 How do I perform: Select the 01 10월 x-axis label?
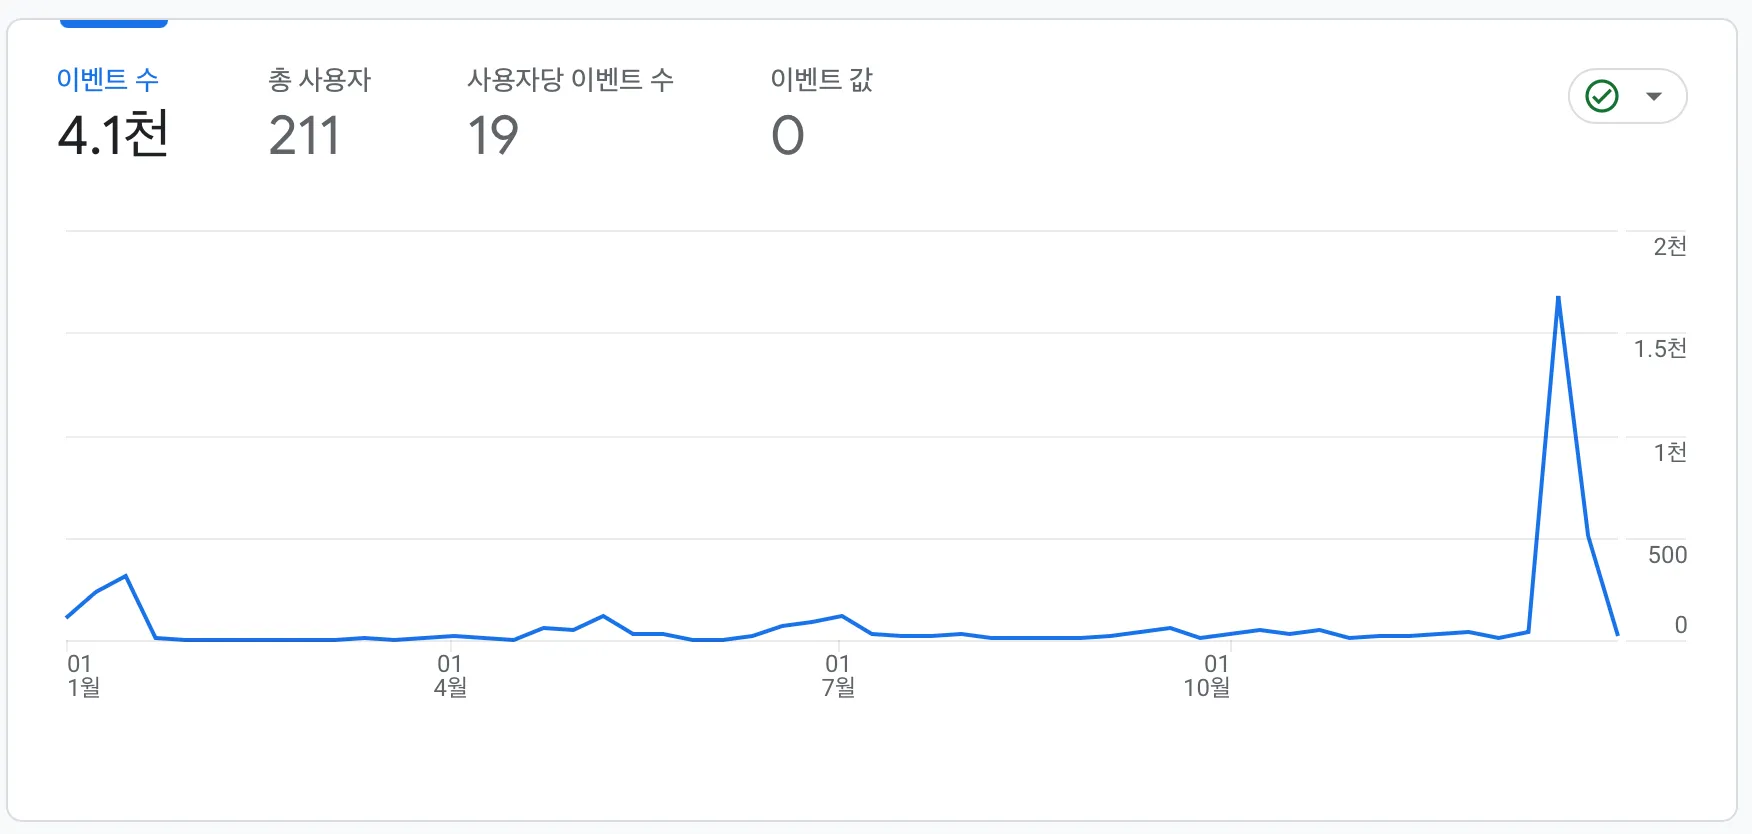point(1207,676)
